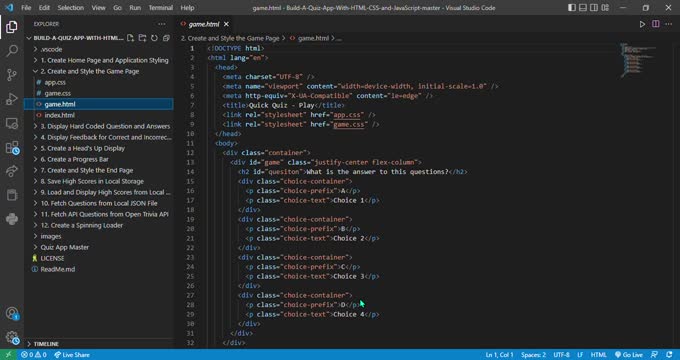680x360 pixels.
Task: Open the Python activity bar icon
Action: pos(12,219)
